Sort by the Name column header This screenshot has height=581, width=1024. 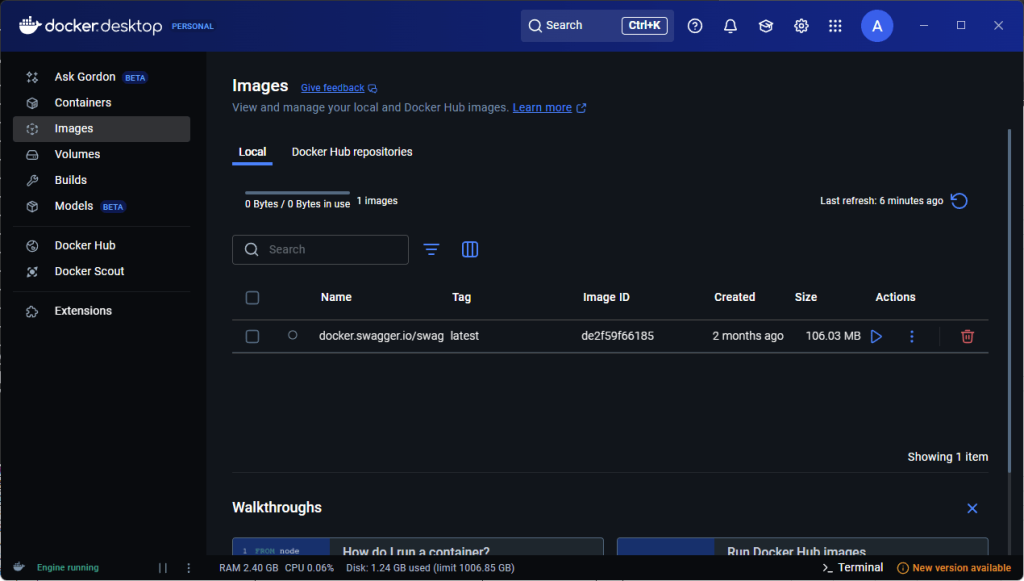(x=336, y=297)
